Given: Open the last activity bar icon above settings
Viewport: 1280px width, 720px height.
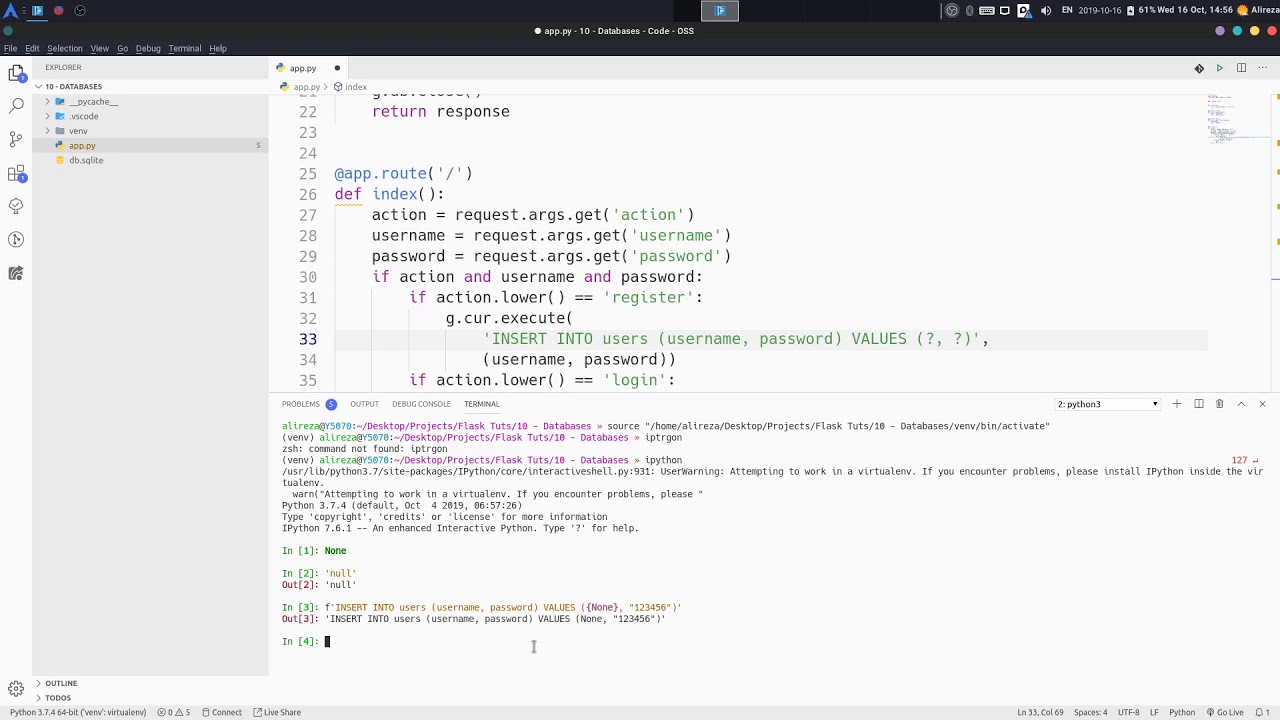Looking at the screenshot, I should (16, 273).
